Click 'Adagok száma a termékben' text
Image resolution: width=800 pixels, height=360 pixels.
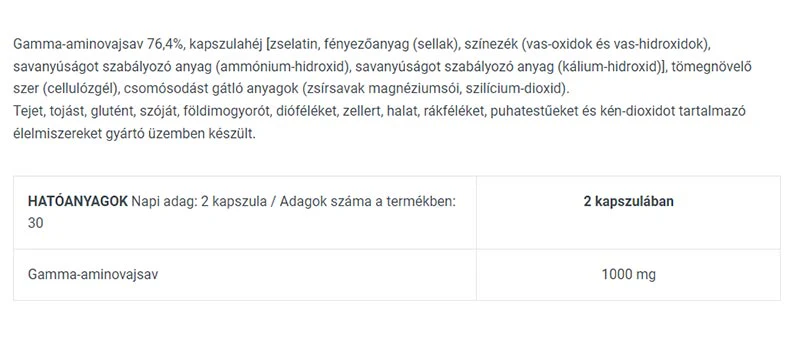pos(367,201)
